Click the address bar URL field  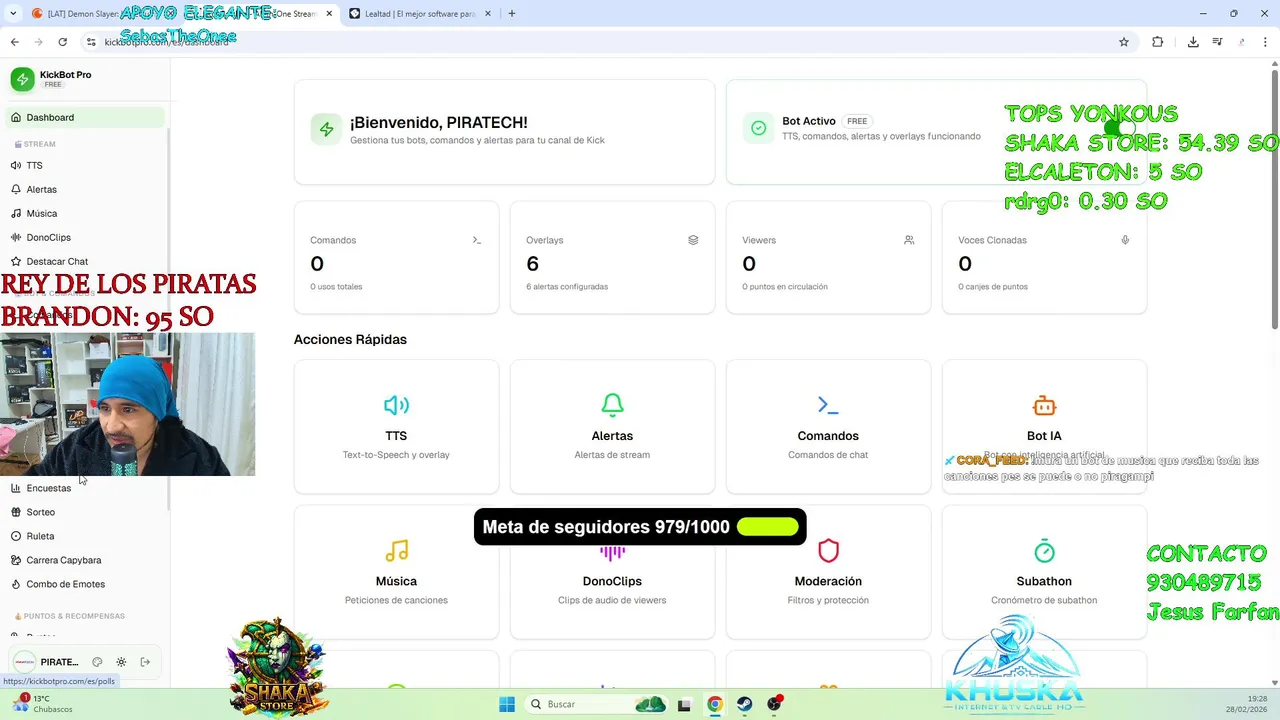click(x=610, y=42)
